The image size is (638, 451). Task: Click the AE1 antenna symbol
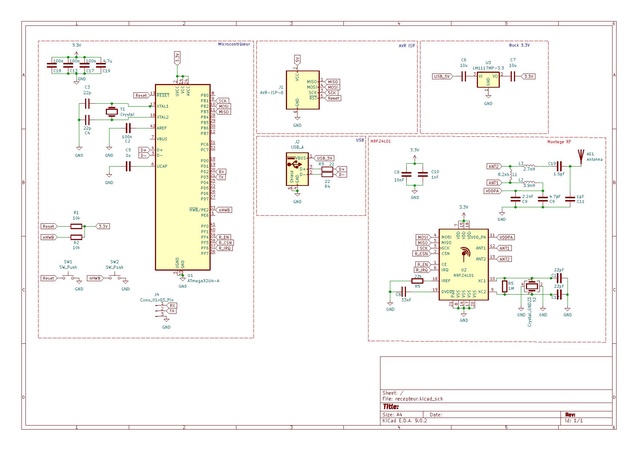580,157
